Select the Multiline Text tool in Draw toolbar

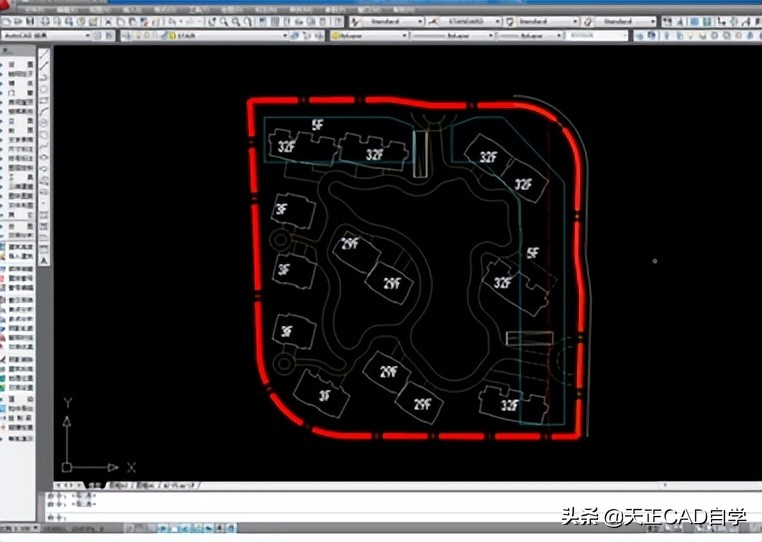click(44, 260)
